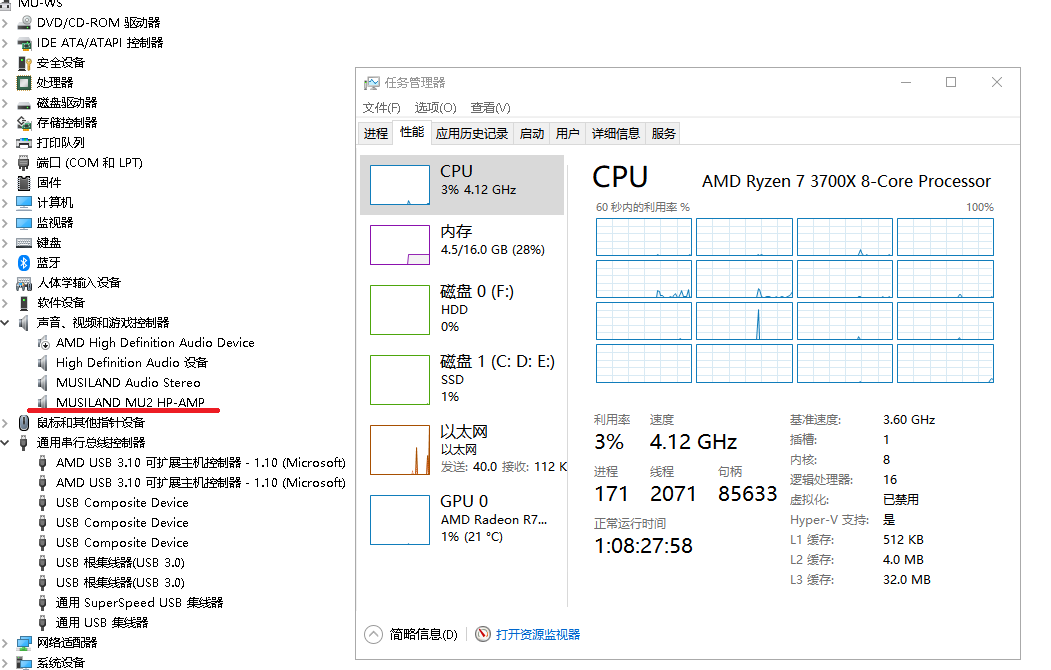Click the 打印队列 printer queue icon
The image size is (1051, 670).
tap(25, 142)
